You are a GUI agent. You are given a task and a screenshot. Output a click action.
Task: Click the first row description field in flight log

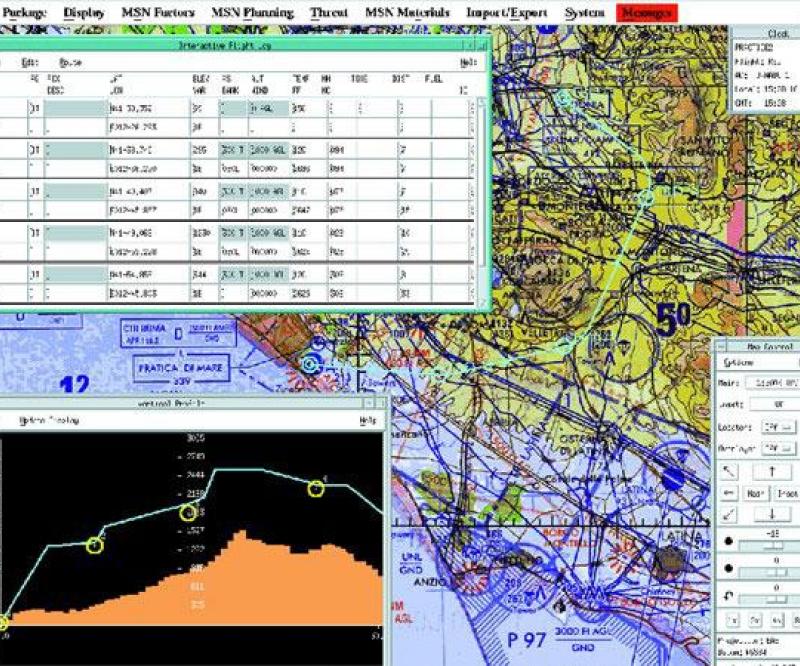76,107
